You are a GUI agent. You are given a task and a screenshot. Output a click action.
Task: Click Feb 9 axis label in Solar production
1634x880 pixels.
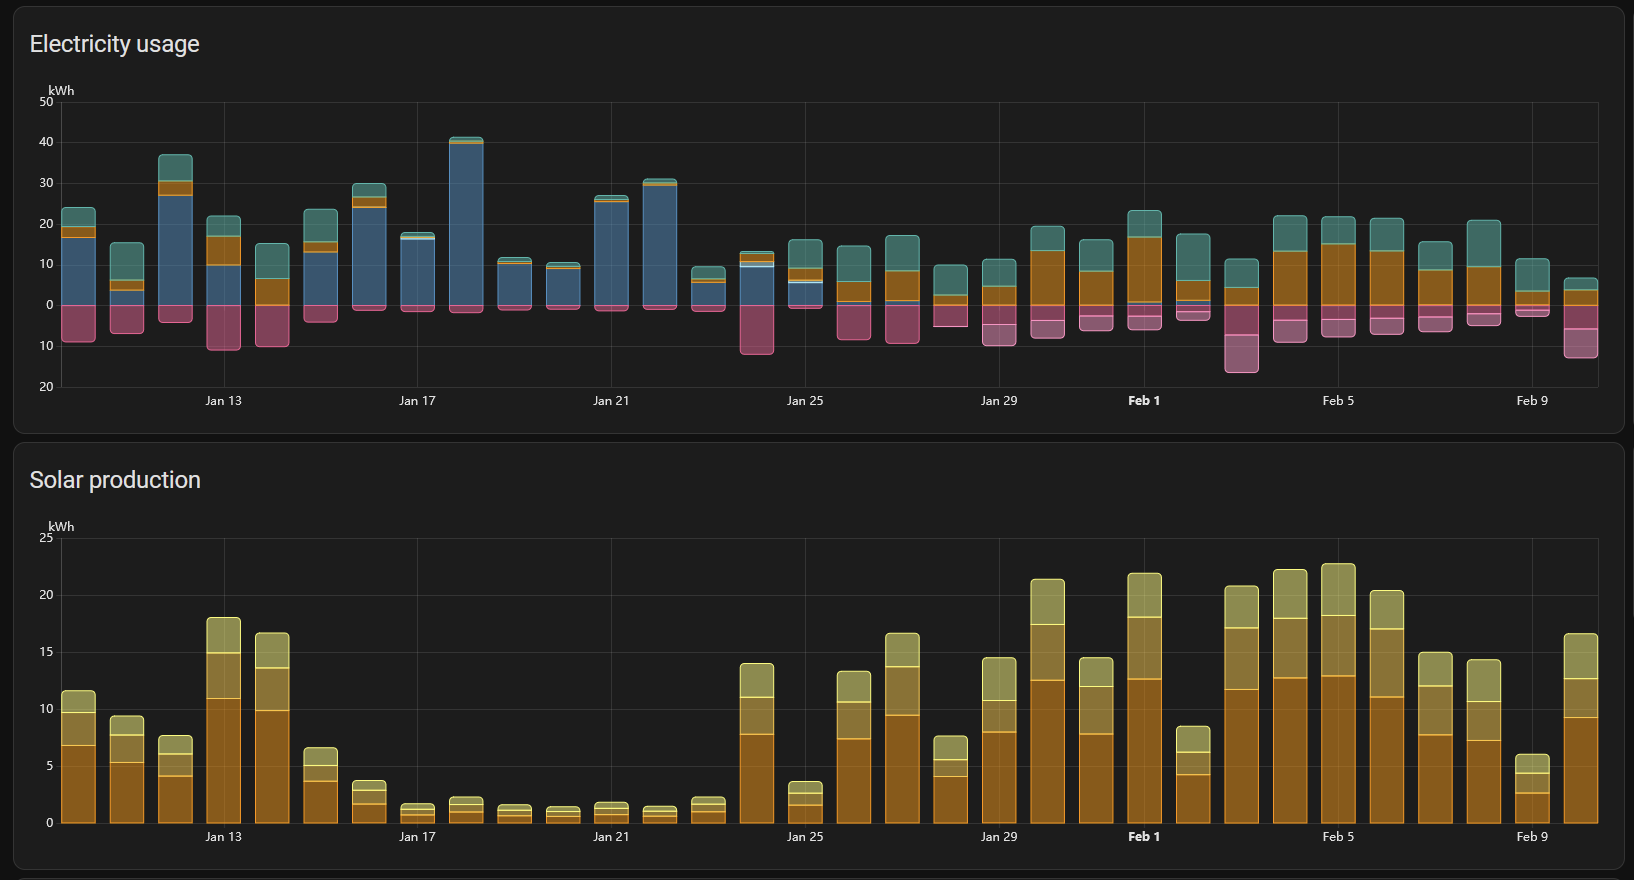pyautogui.click(x=1532, y=837)
